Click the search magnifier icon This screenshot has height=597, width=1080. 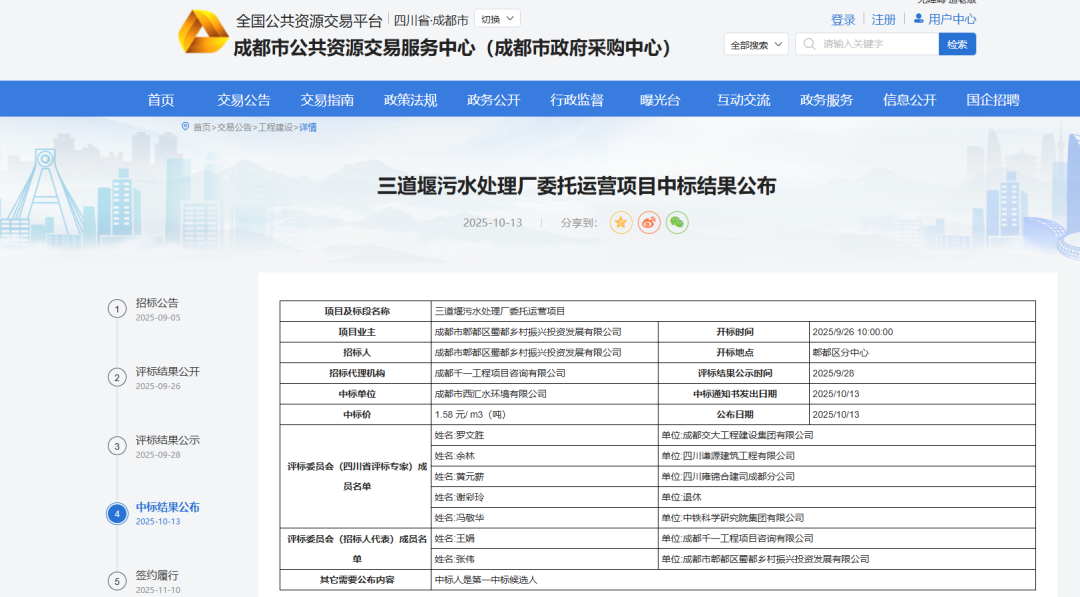[809, 44]
